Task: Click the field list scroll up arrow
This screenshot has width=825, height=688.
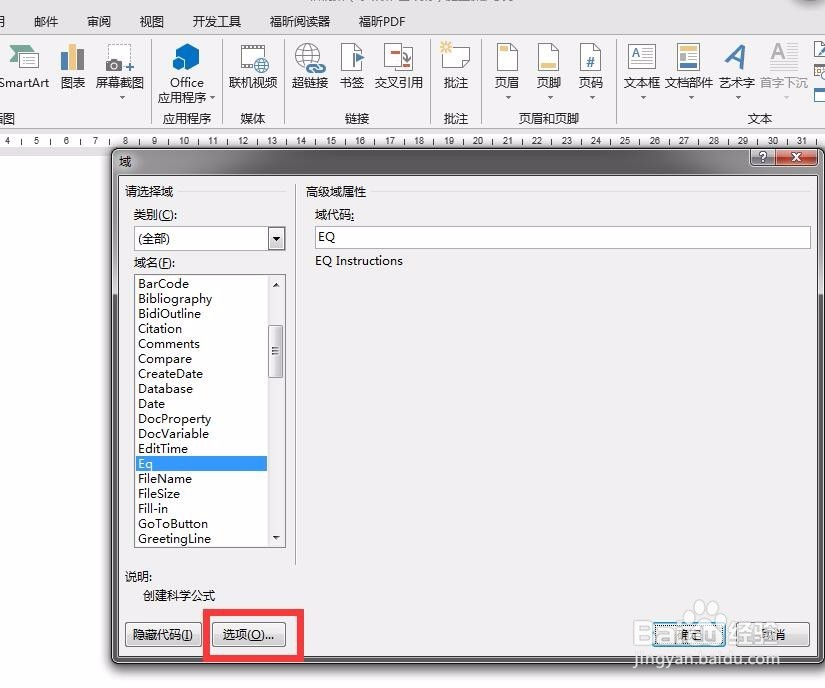Action: [x=276, y=285]
